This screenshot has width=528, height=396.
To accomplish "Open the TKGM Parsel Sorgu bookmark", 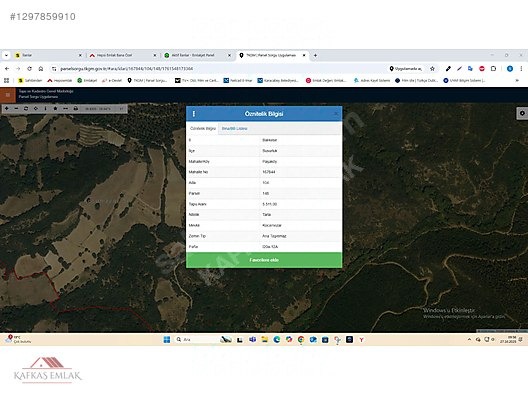I will tap(147, 80).
